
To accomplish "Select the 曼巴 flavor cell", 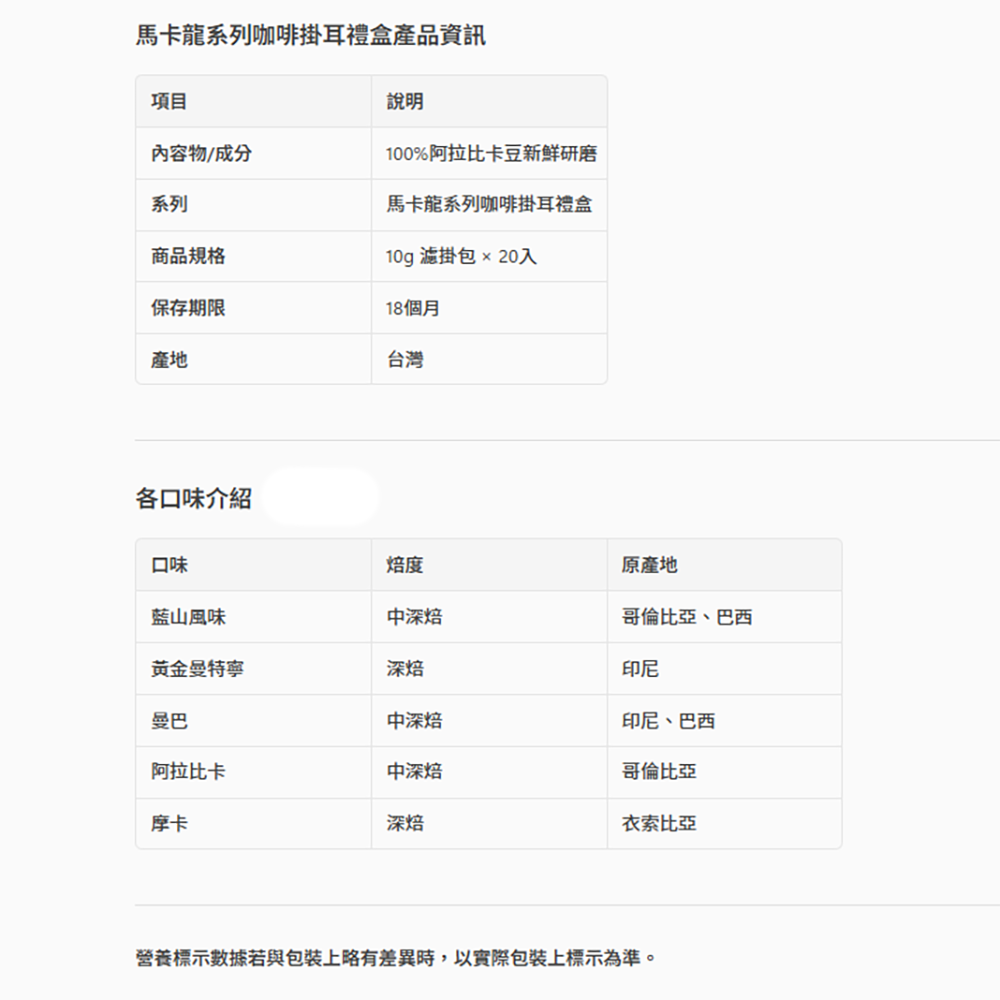I will point(169,721).
